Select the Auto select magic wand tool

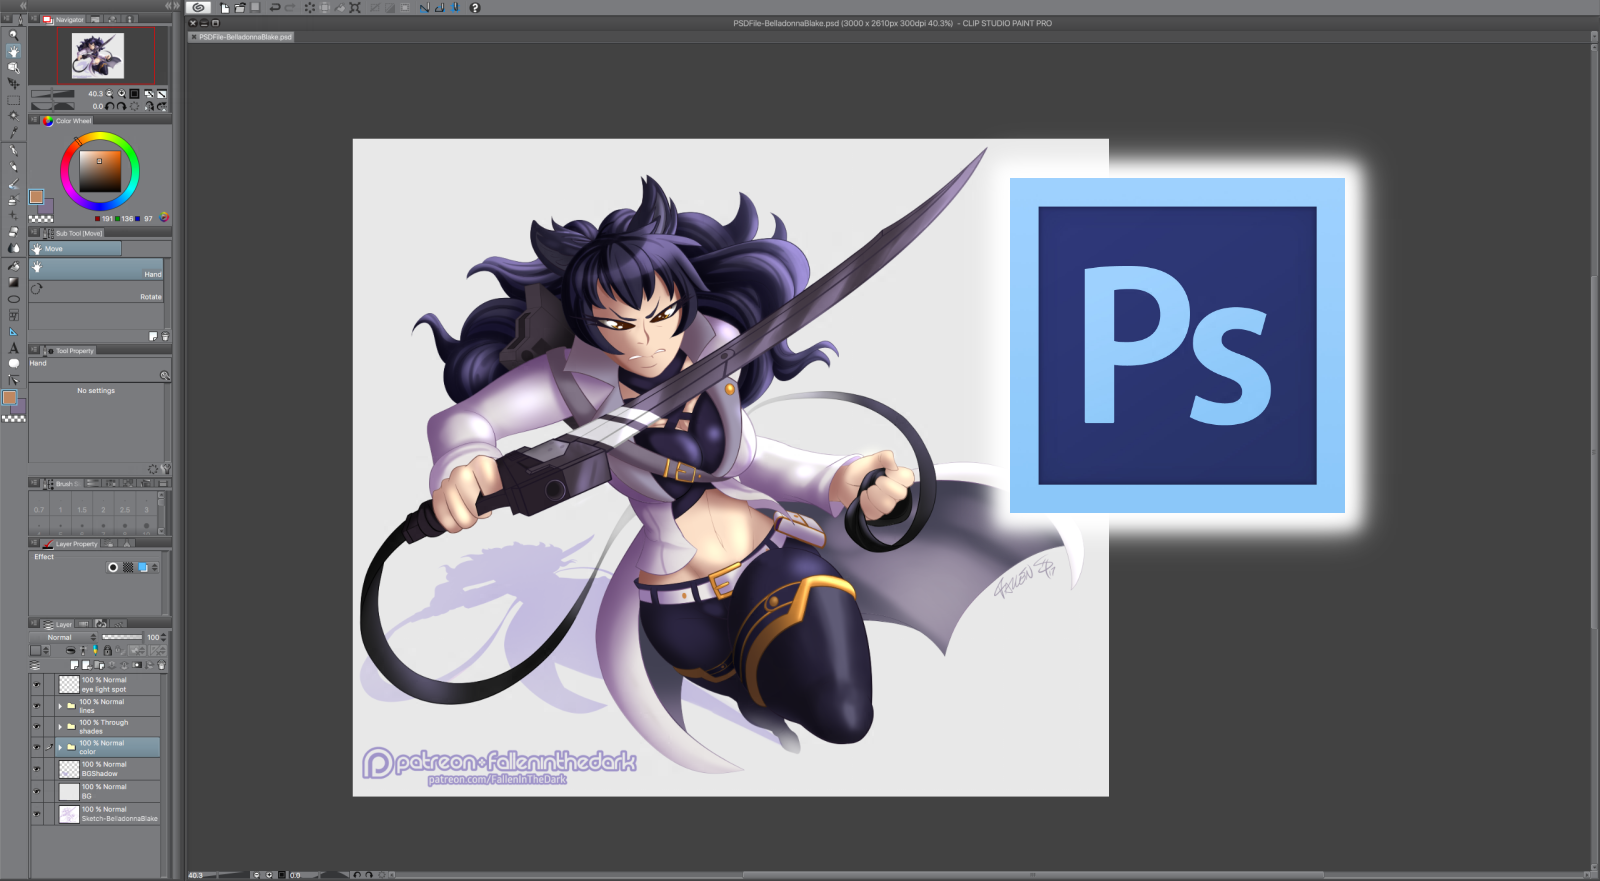[13, 116]
